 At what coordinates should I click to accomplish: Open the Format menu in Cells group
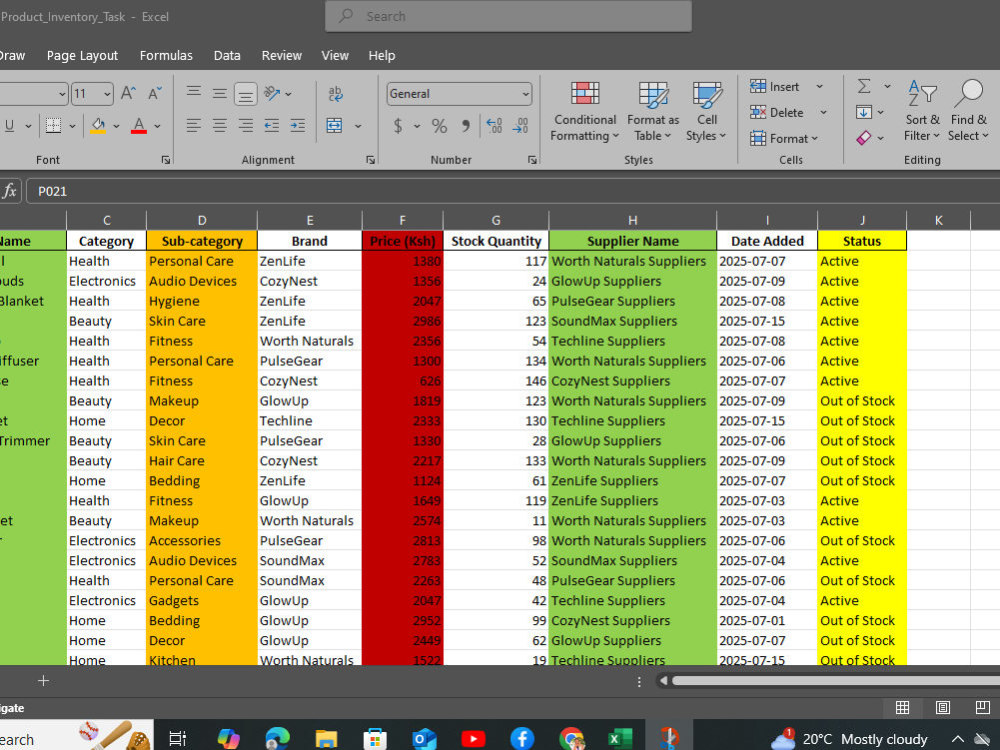tap(784, 138)
